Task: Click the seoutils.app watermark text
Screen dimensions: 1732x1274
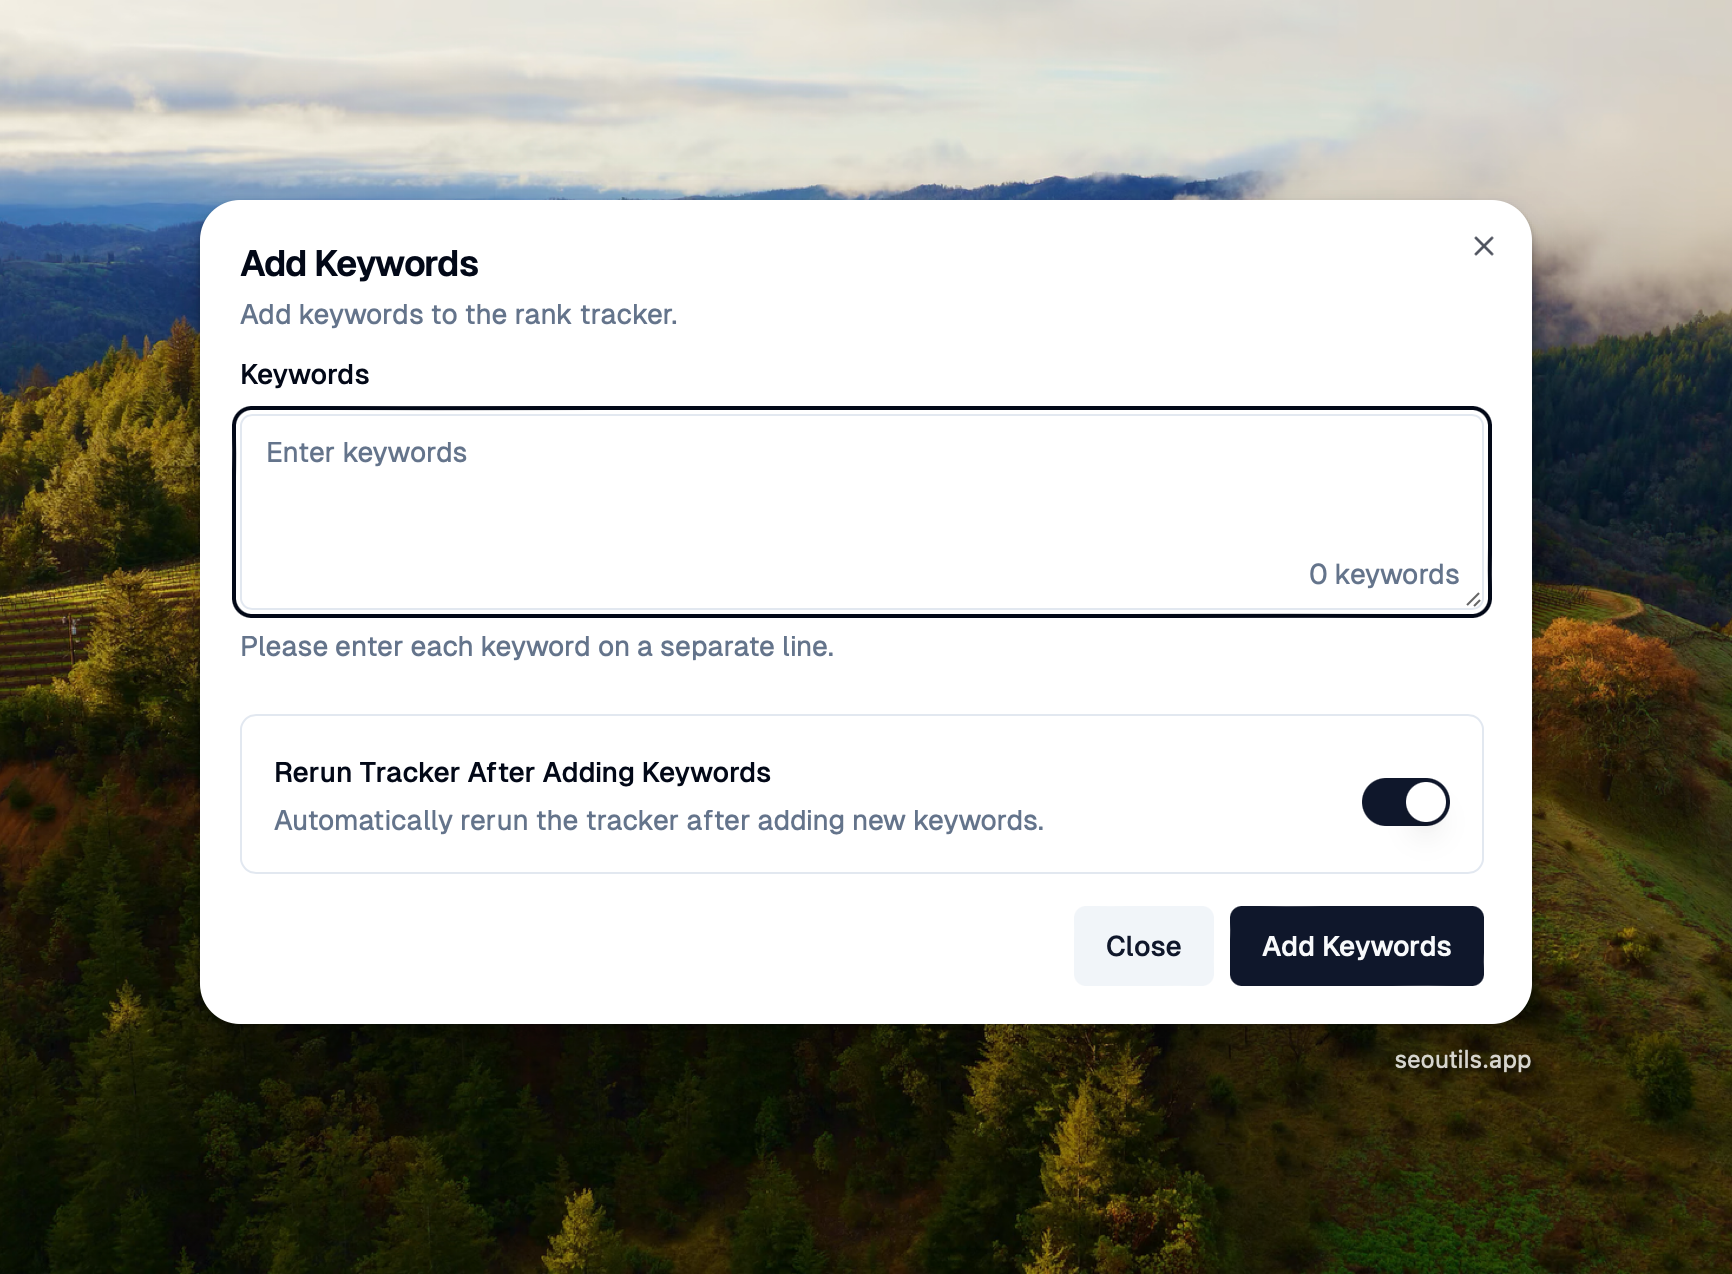Action: (x=1462, y=1060)
